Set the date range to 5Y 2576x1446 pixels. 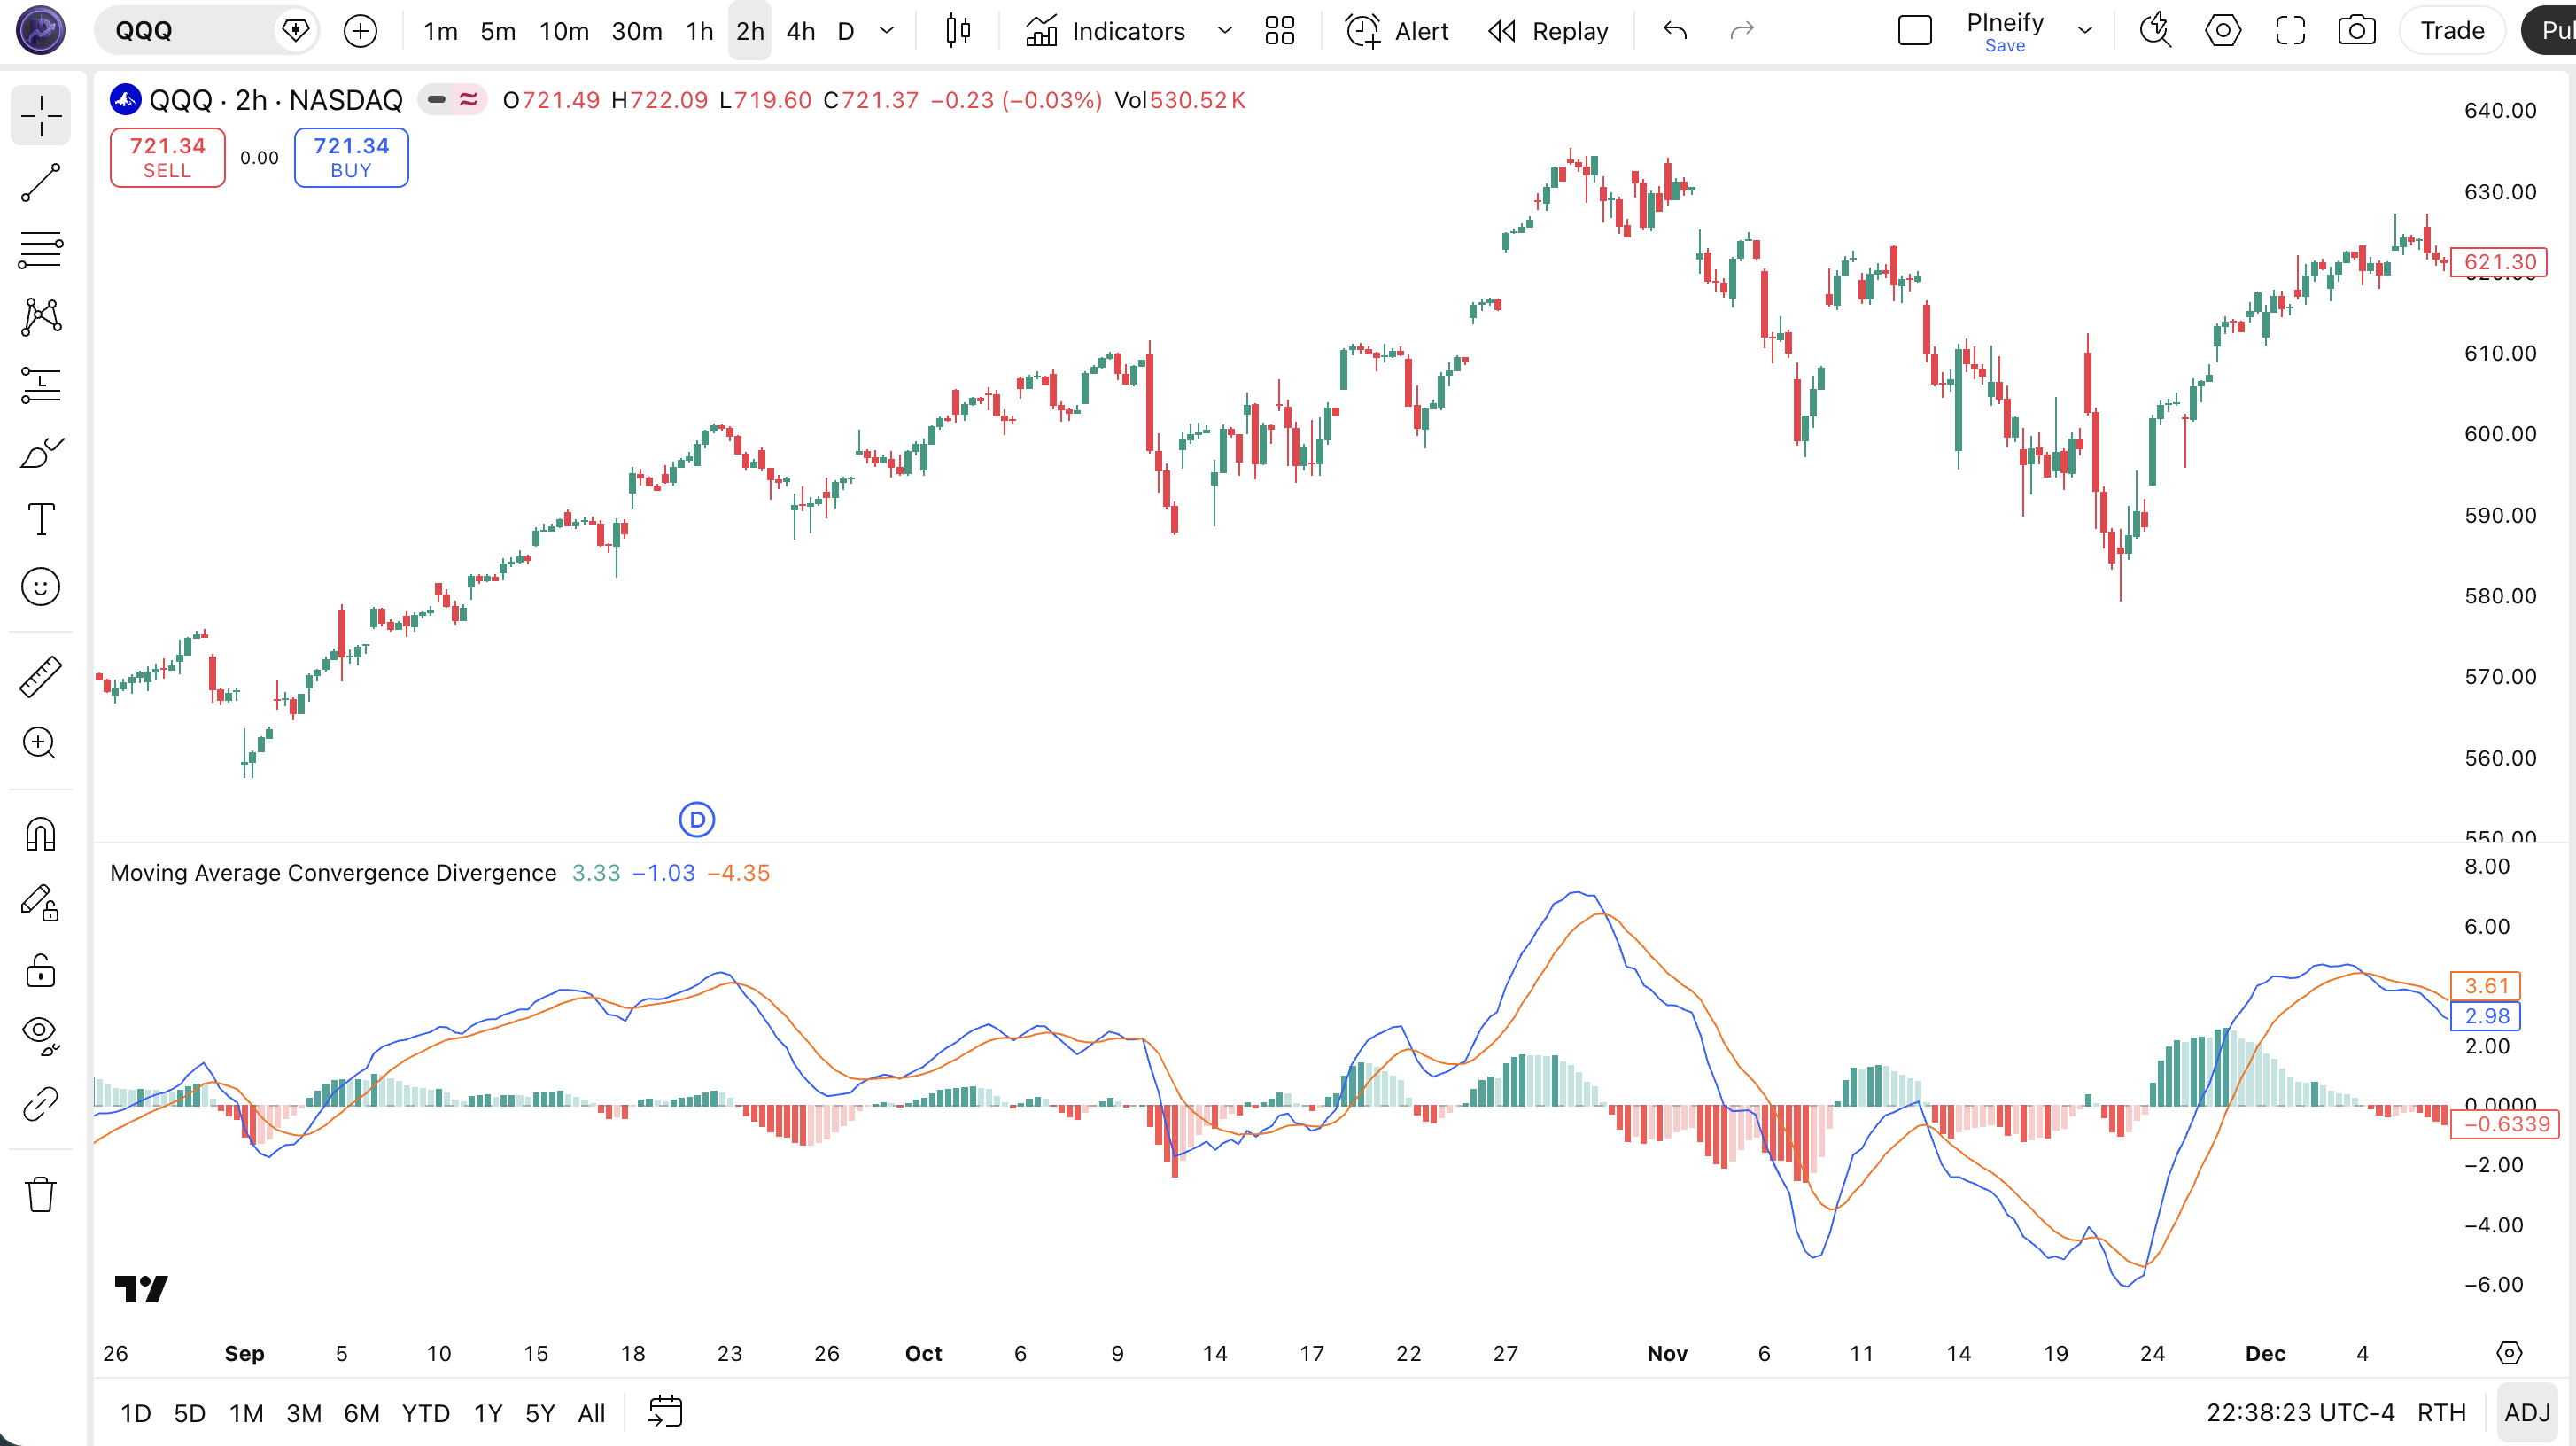click(x=540, y=1413)
